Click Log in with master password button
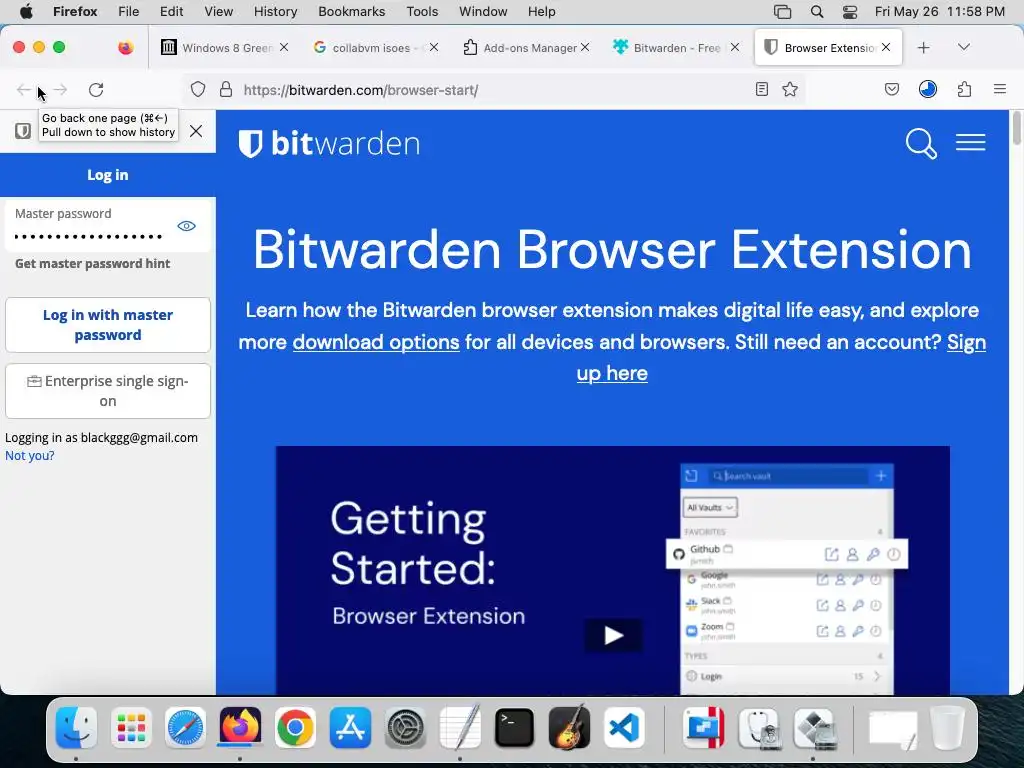 tap(108, 325)
